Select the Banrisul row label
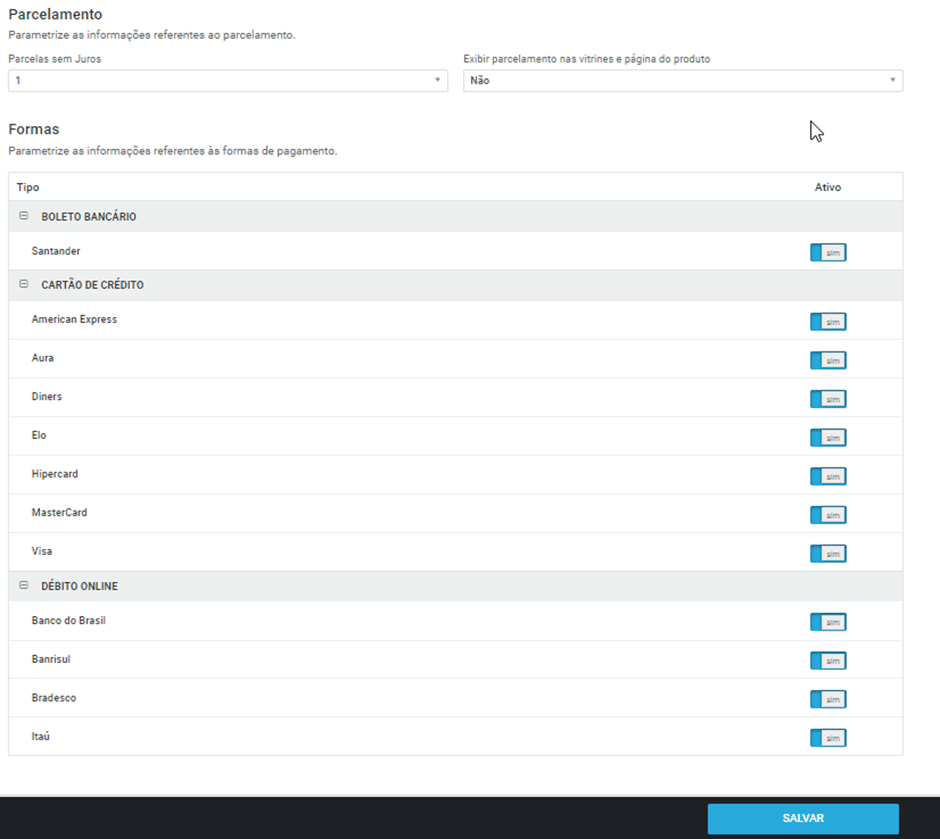 pyautogui.click(x=51, y=659)
